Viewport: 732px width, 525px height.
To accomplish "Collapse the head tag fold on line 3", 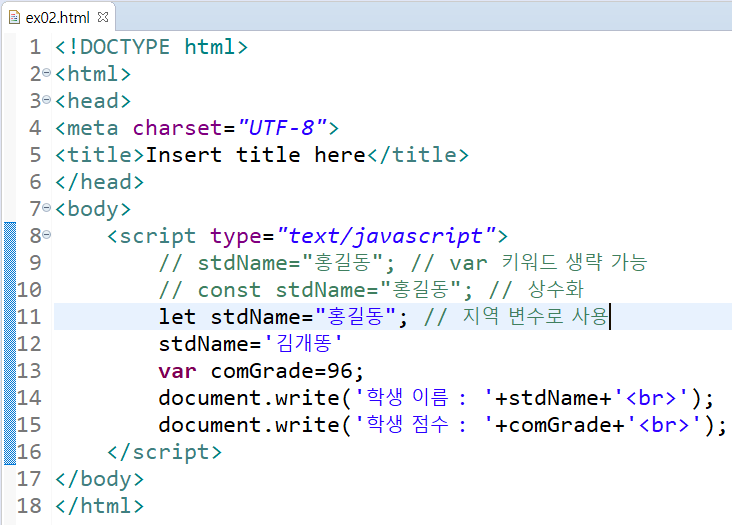I will (x=46, y=100).
